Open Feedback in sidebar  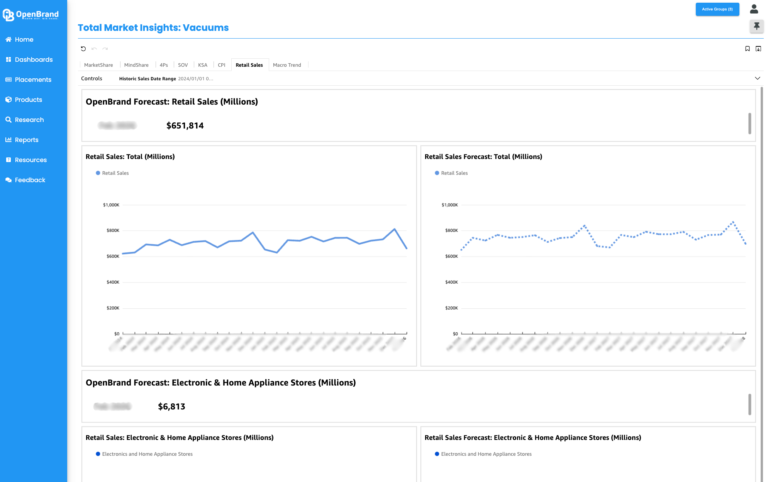pyautogui.click(x=30, y=180)
